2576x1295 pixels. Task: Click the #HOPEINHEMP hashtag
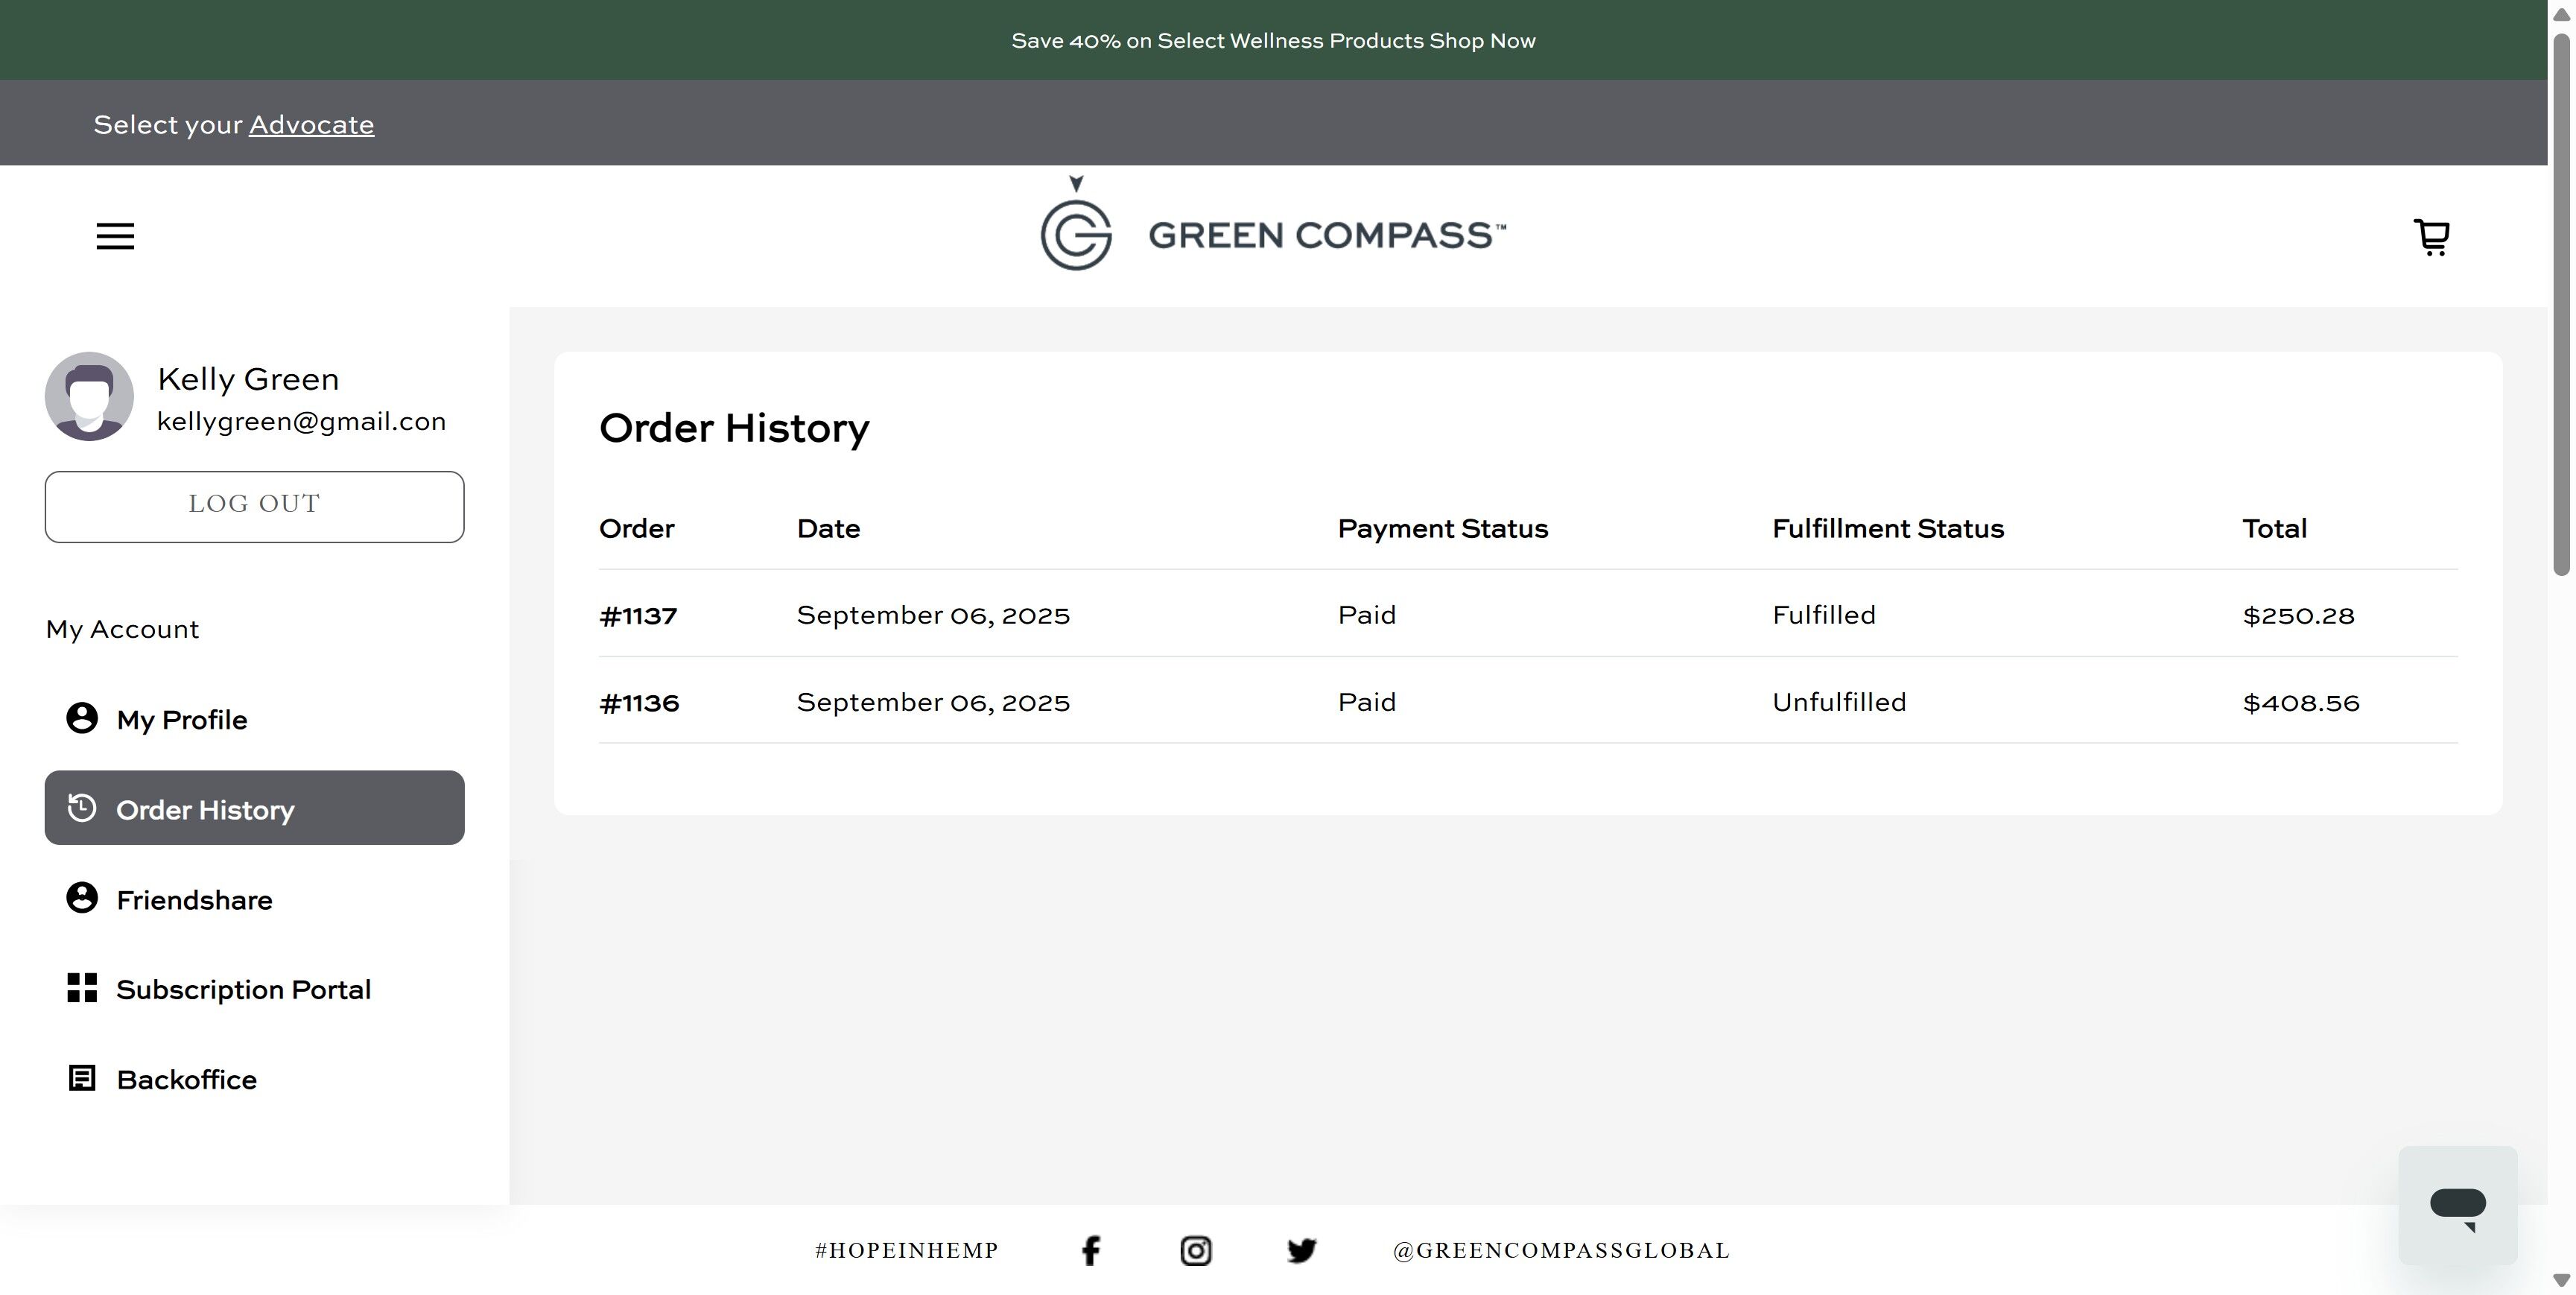click(906, 1250)
